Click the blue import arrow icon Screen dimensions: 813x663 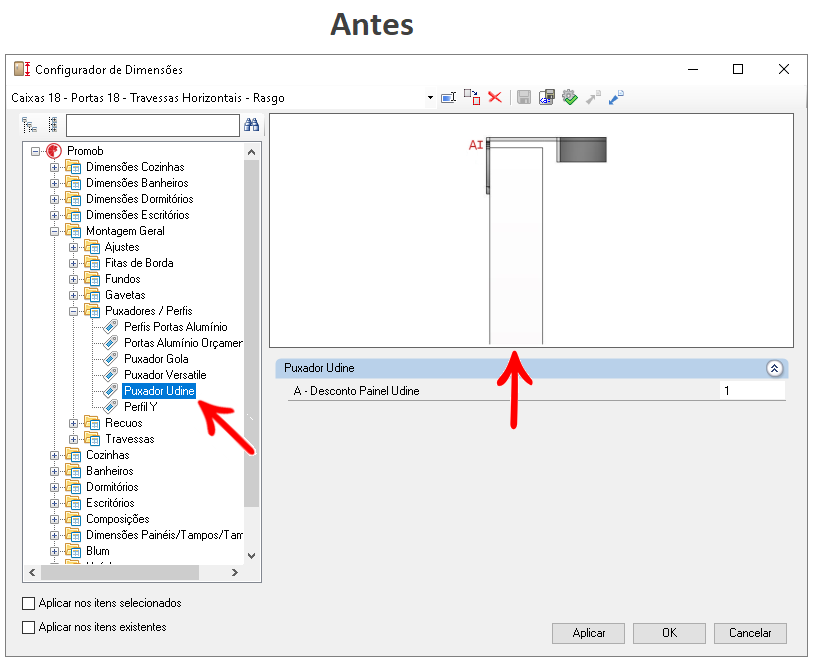(616, 97)
